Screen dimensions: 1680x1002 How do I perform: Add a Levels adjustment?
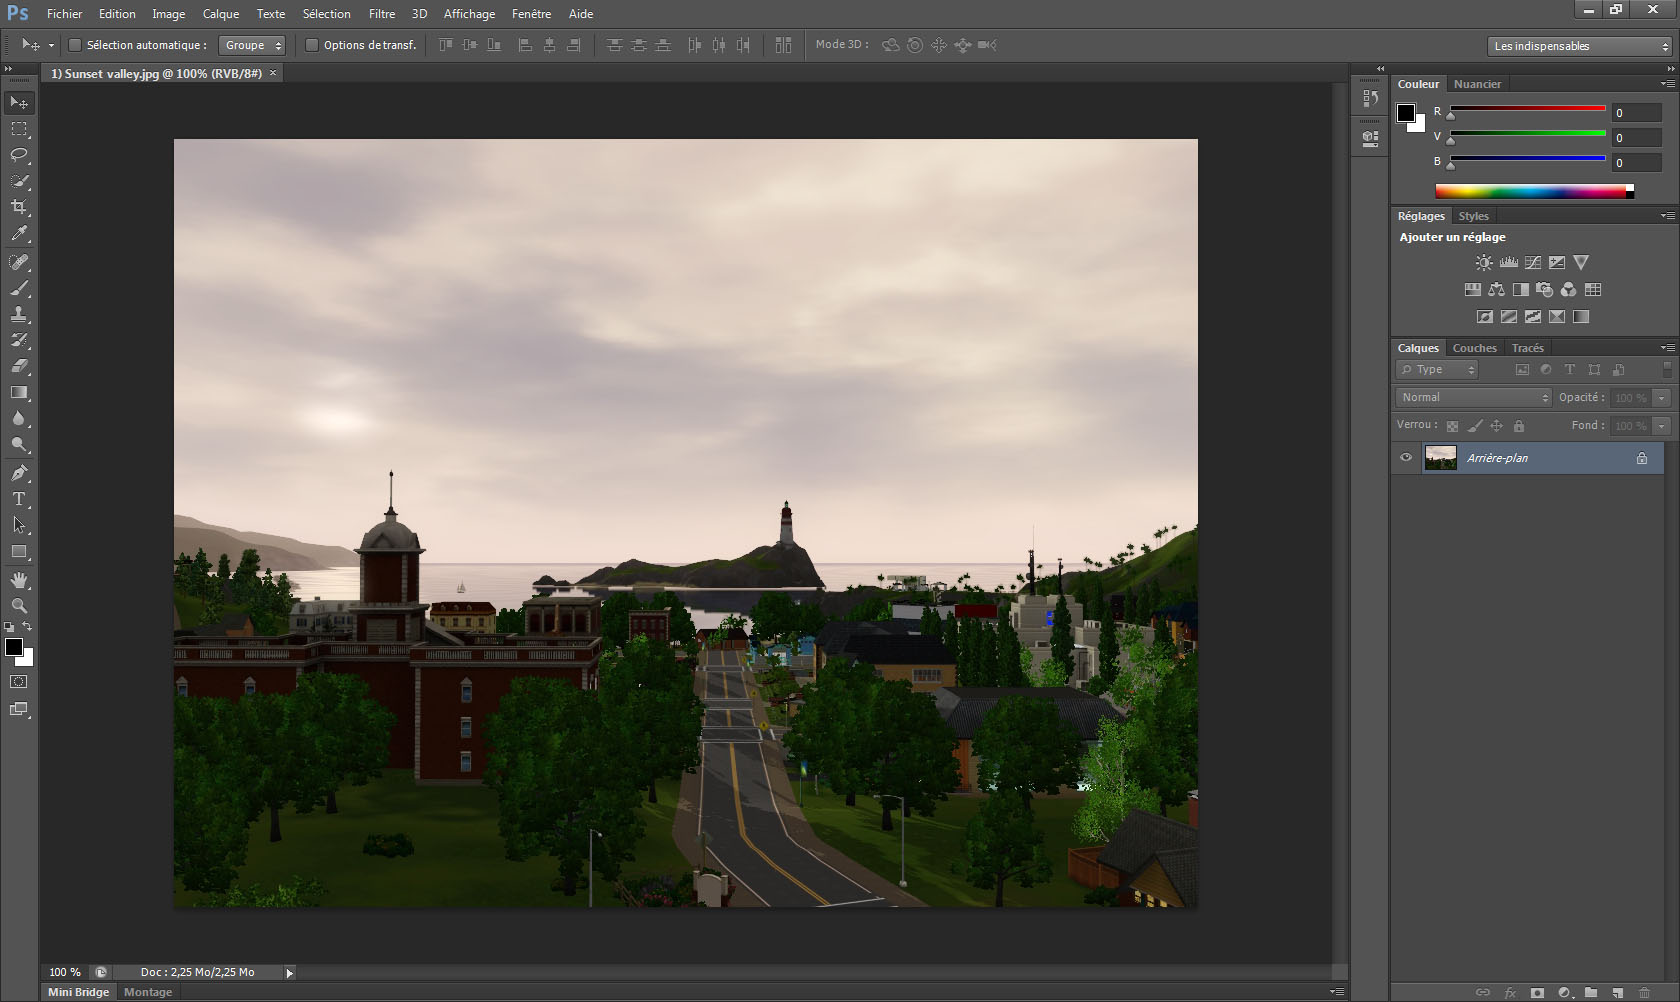coord(1508,263)
